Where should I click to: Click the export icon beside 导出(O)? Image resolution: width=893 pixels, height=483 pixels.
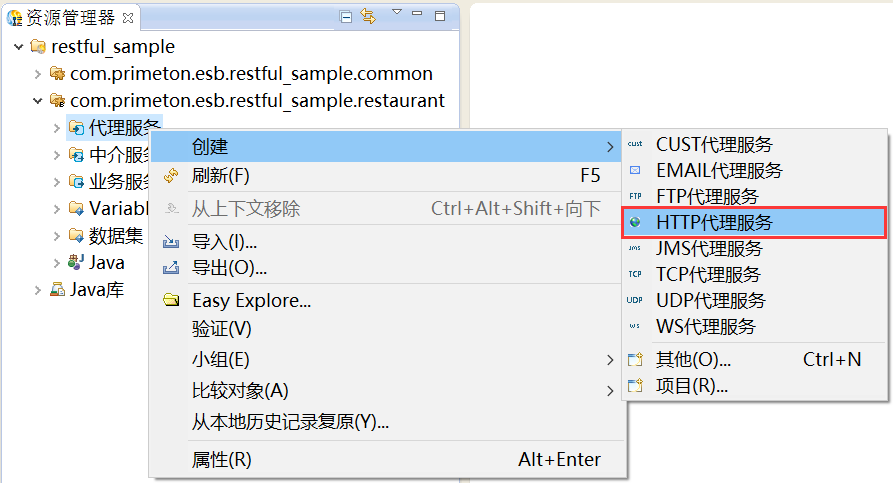(x=171, y=268)
